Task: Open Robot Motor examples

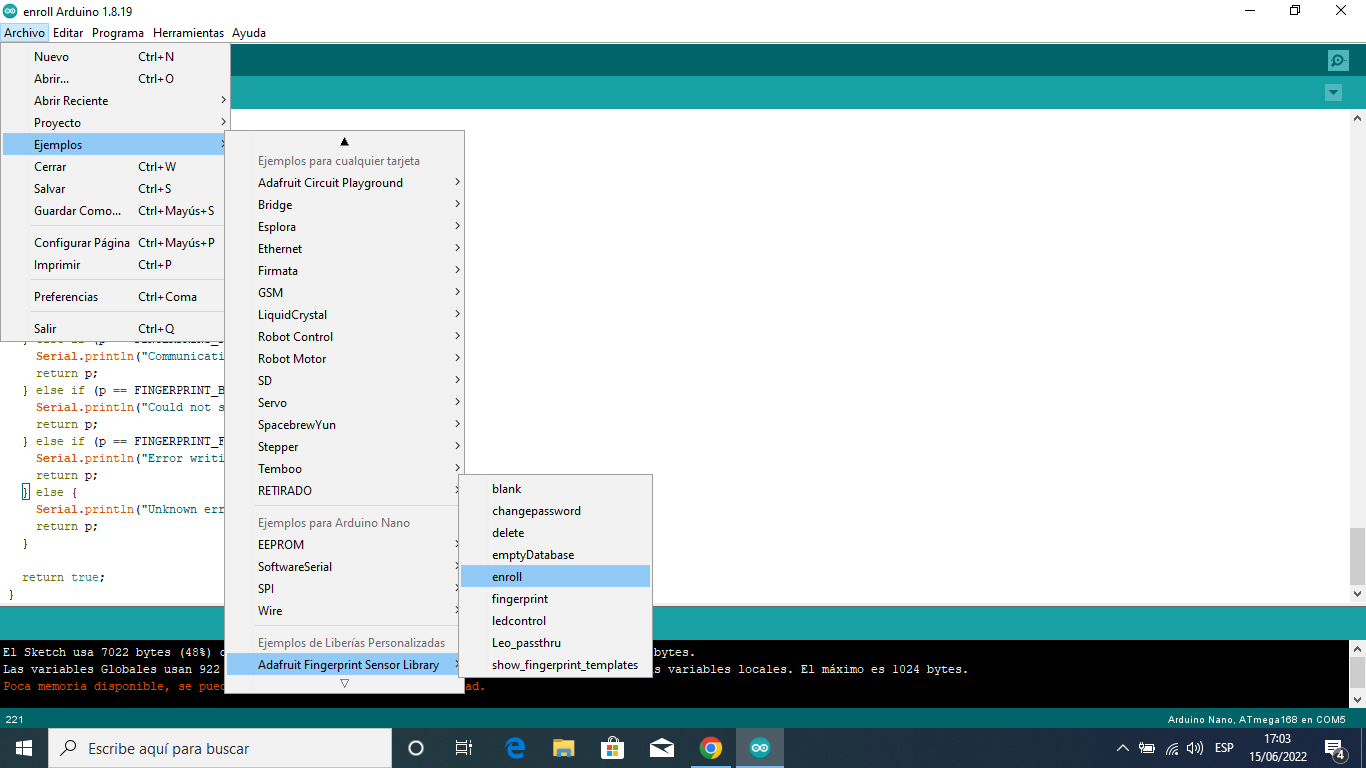Action: click(x=345, y=359)
